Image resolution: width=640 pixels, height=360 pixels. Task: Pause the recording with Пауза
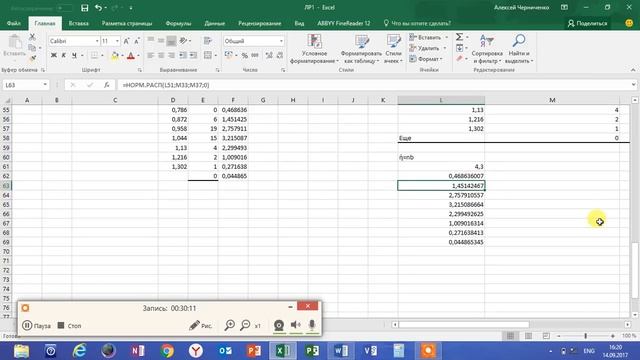(x=37, y=325)
